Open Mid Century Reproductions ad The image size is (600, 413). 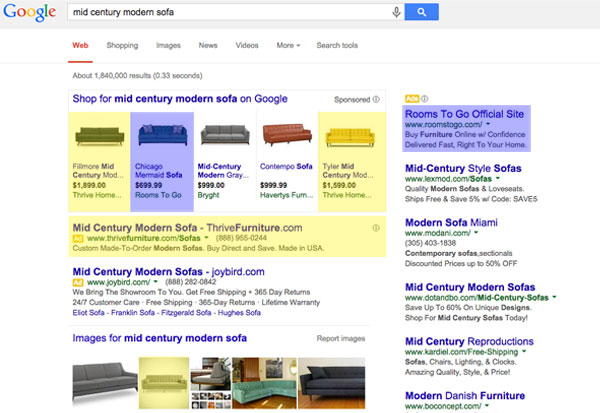tap(469, 341)
